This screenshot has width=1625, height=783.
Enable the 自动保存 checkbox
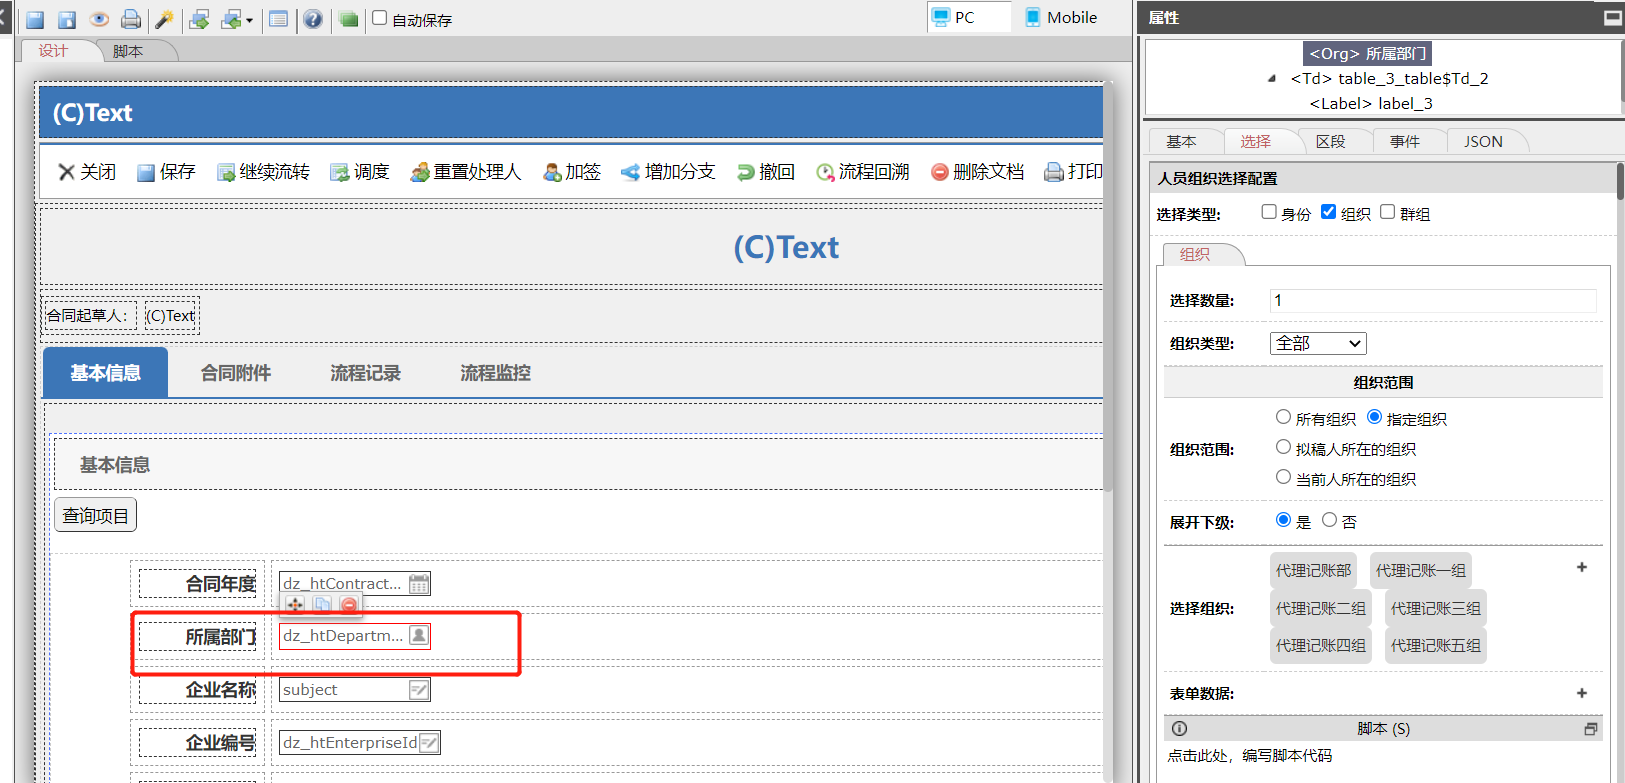(x=380, y=17)
